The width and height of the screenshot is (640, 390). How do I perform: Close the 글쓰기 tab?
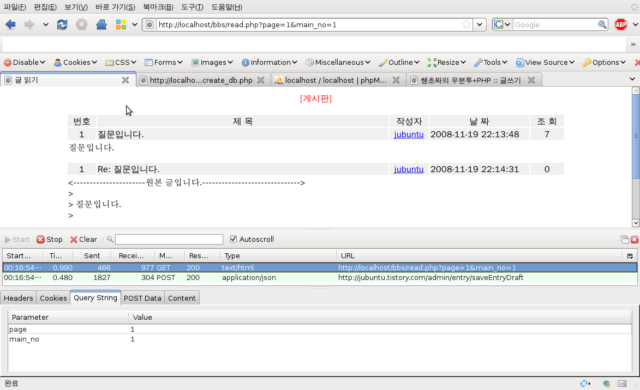(531, 80)
